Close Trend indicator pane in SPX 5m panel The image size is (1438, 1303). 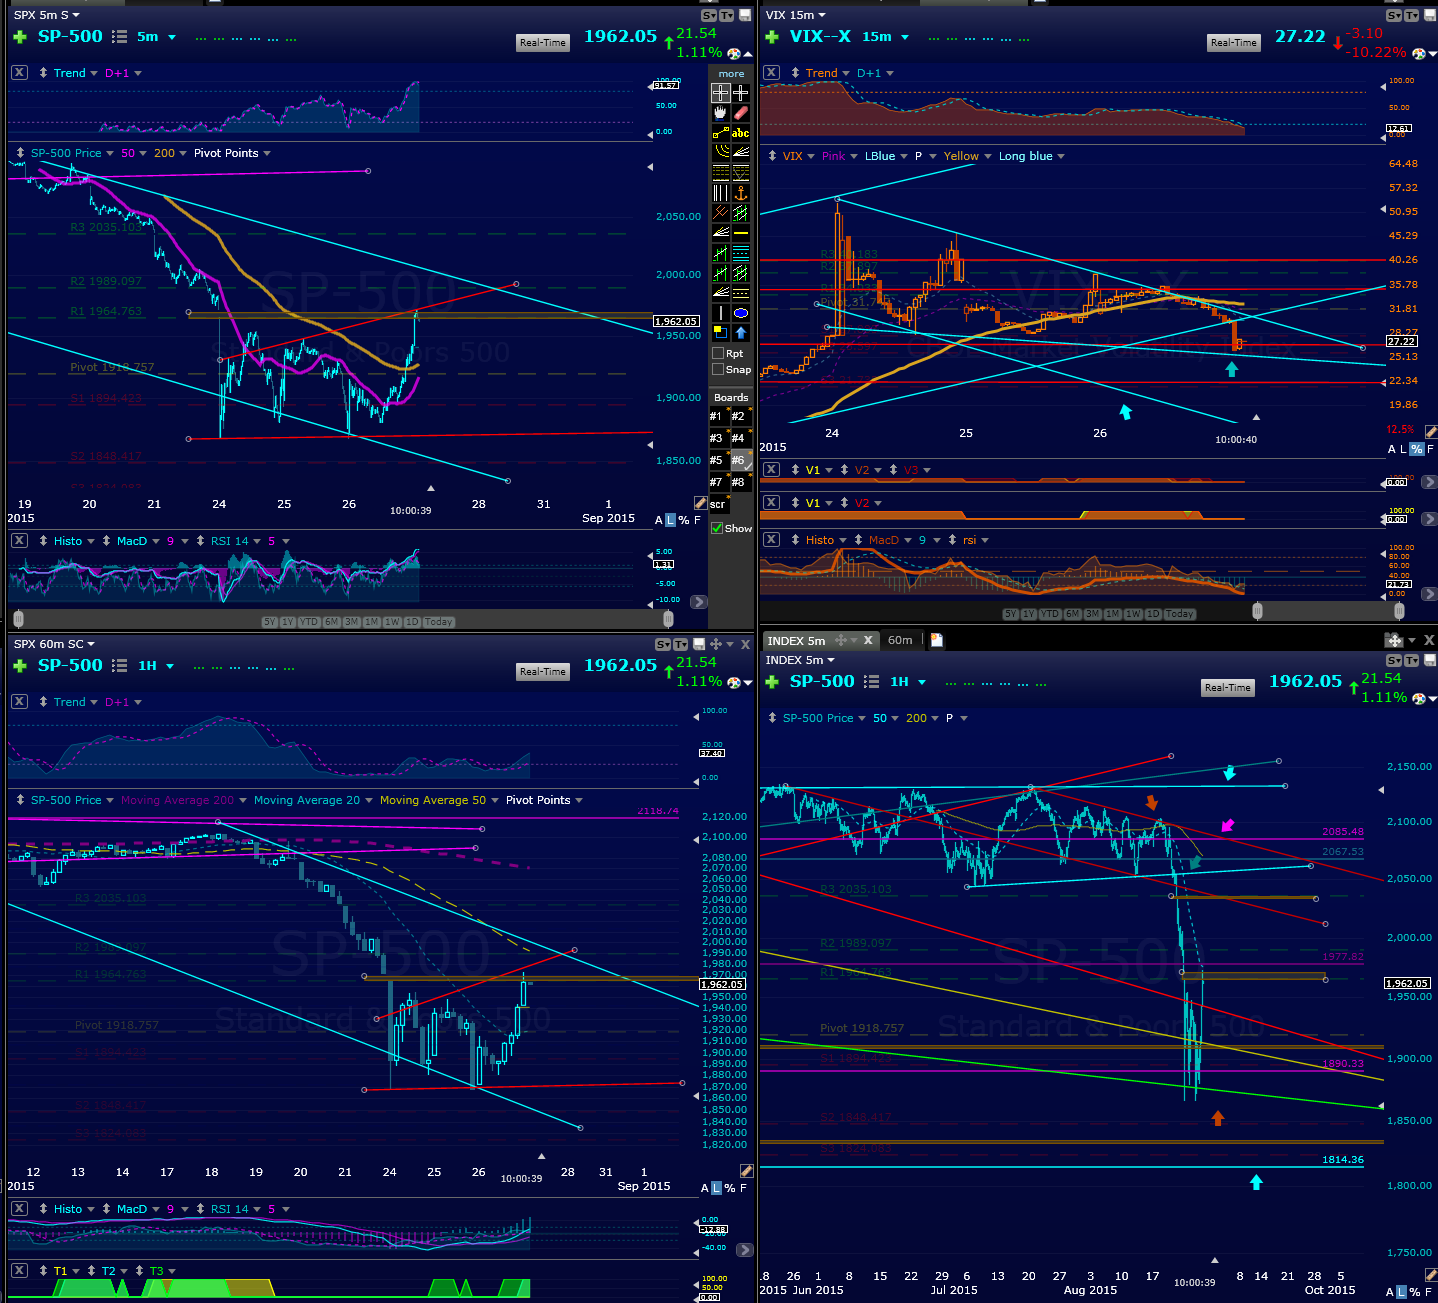coord(19,73)
